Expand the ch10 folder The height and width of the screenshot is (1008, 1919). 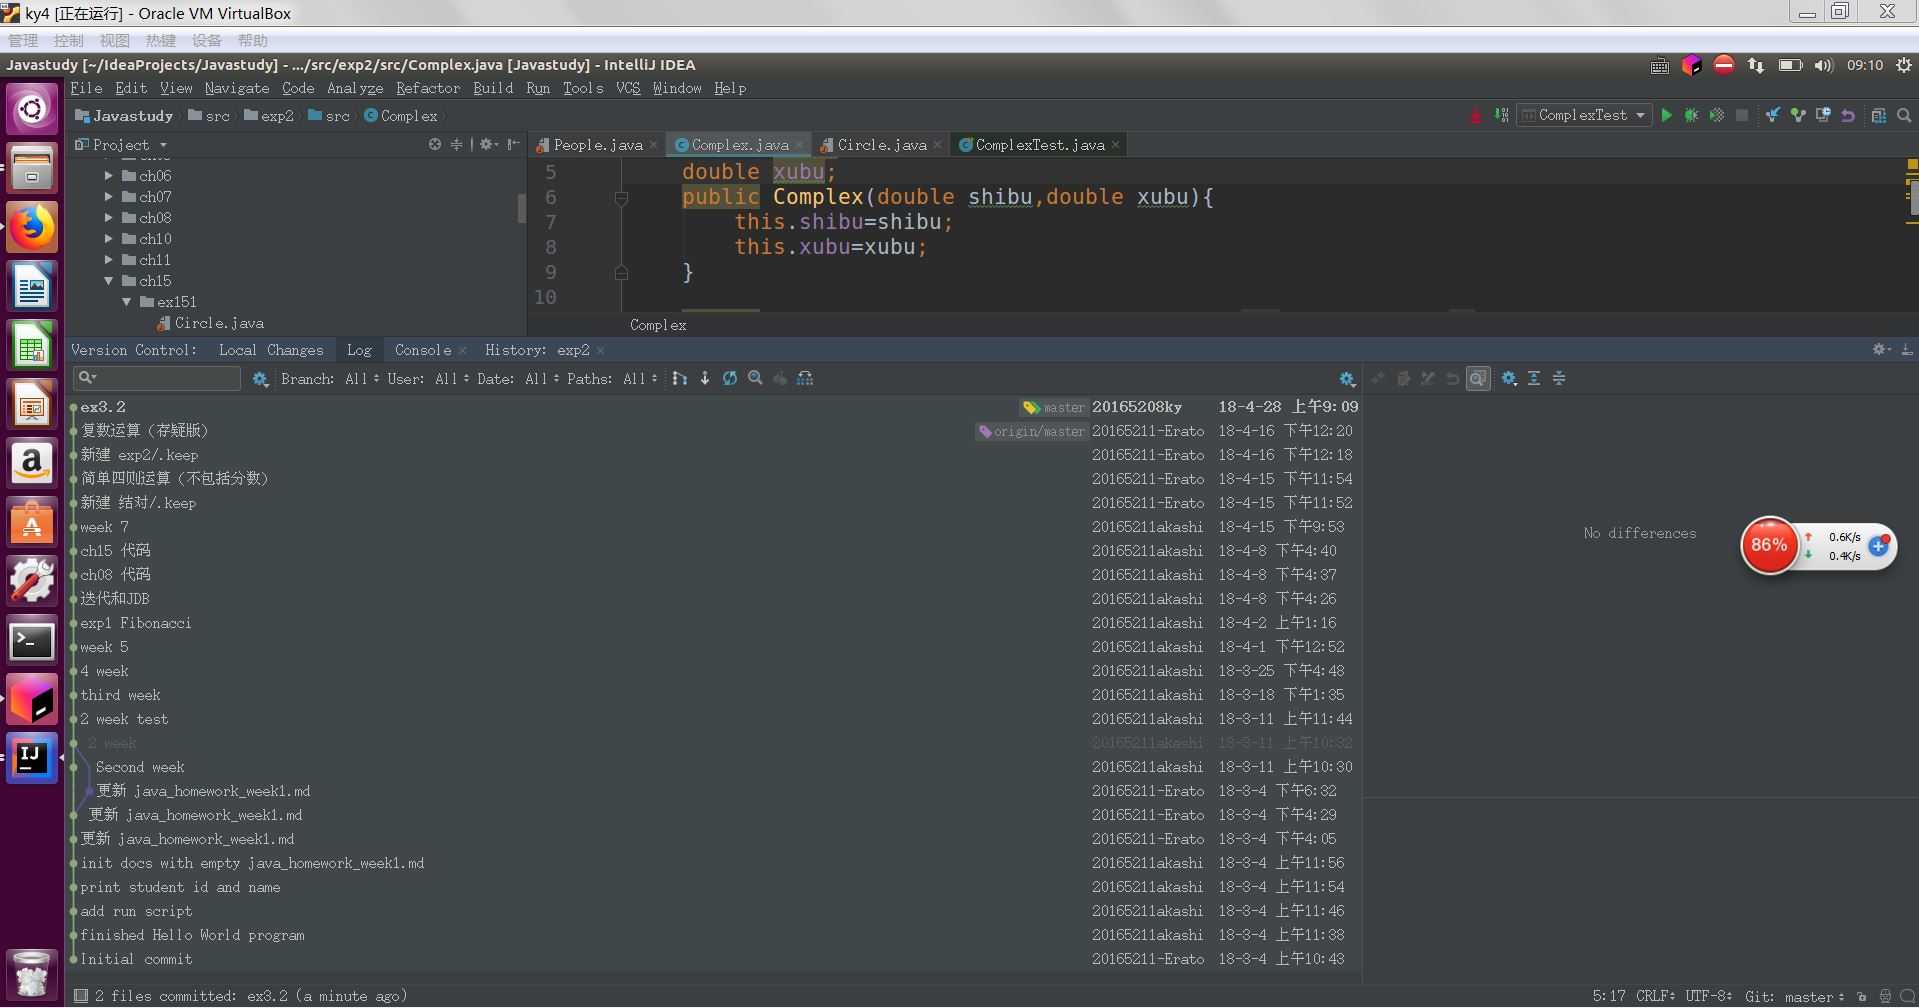[109, 239]
